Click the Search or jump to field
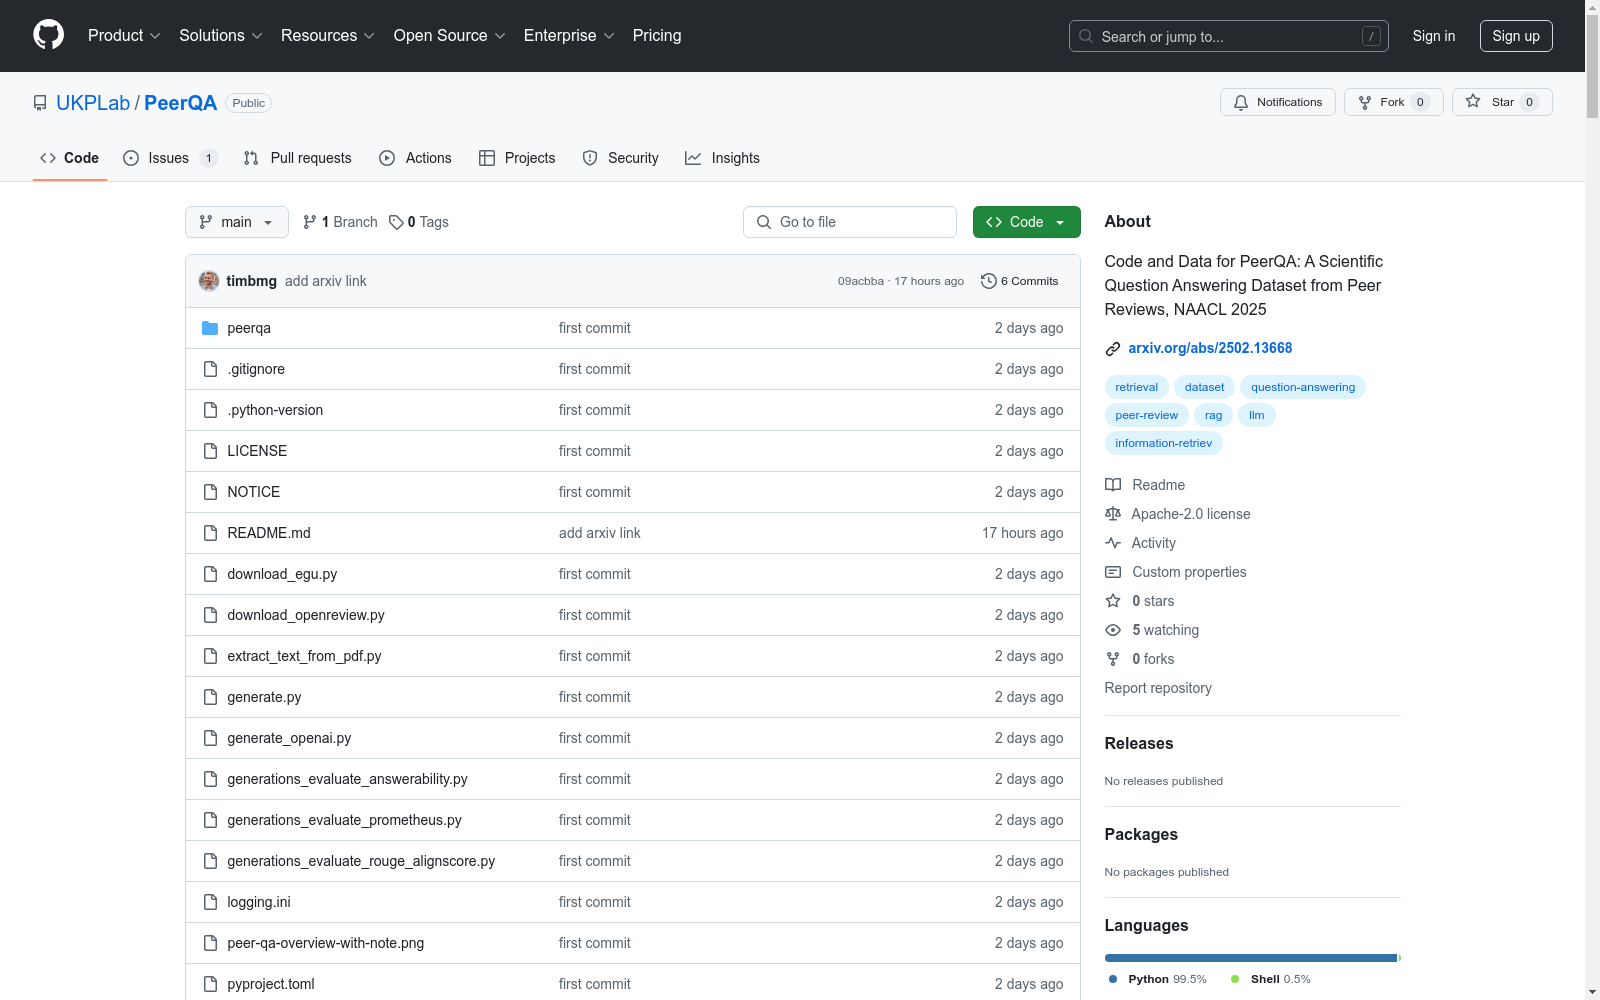Image resolution: width=1600 pixels, height=1000 pixels. [1229, 36]
